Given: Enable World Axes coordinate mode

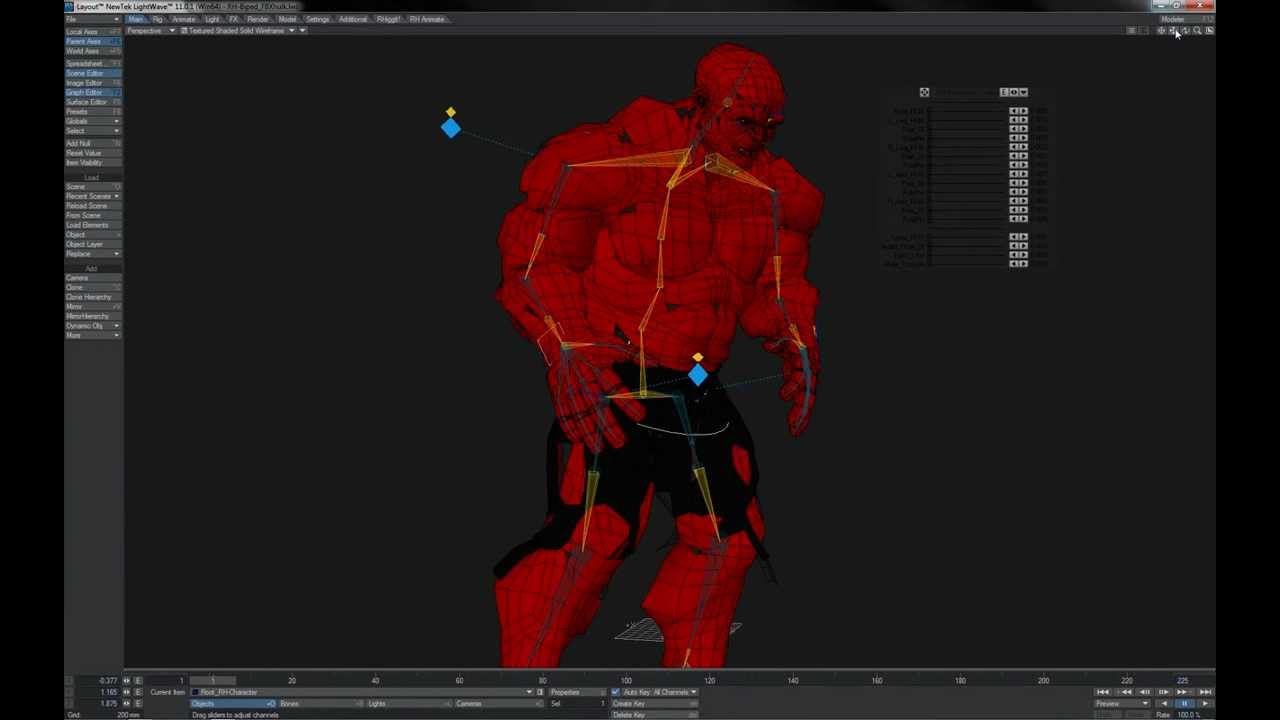Looking at the screenshot, I should pyautogui.click(x=93, y=51).
